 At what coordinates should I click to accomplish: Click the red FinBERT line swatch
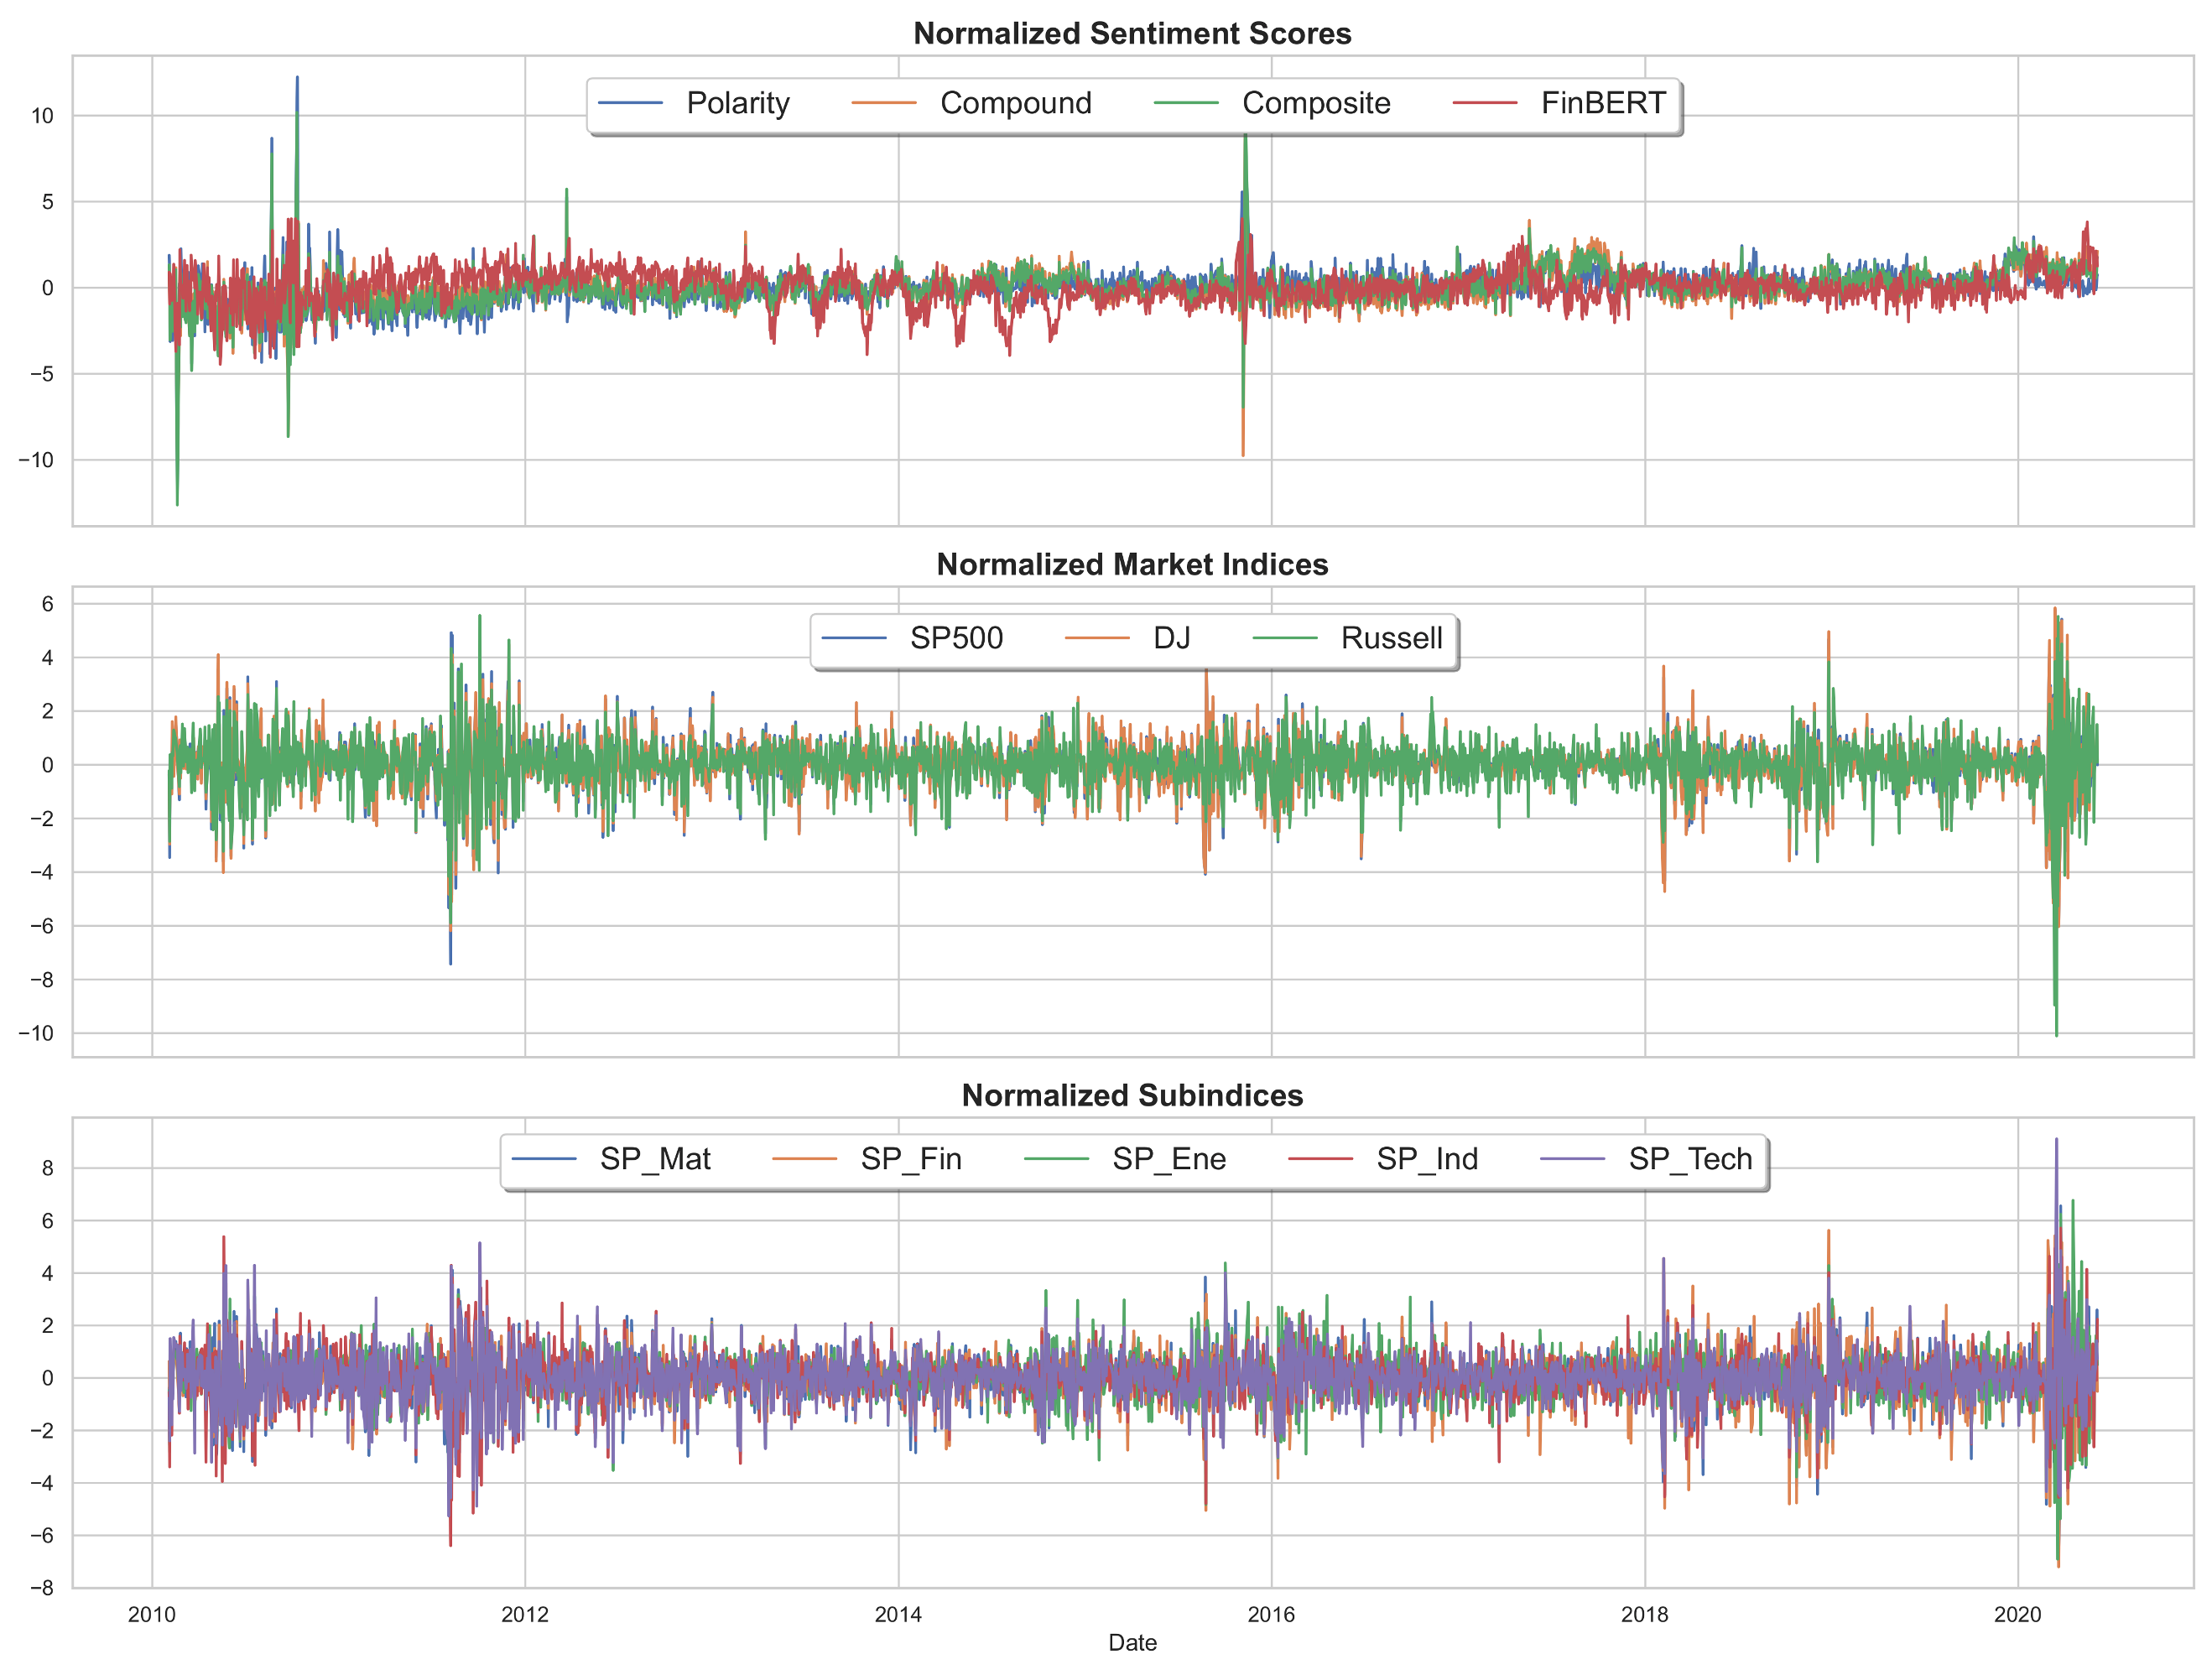tap(1484, 103)
